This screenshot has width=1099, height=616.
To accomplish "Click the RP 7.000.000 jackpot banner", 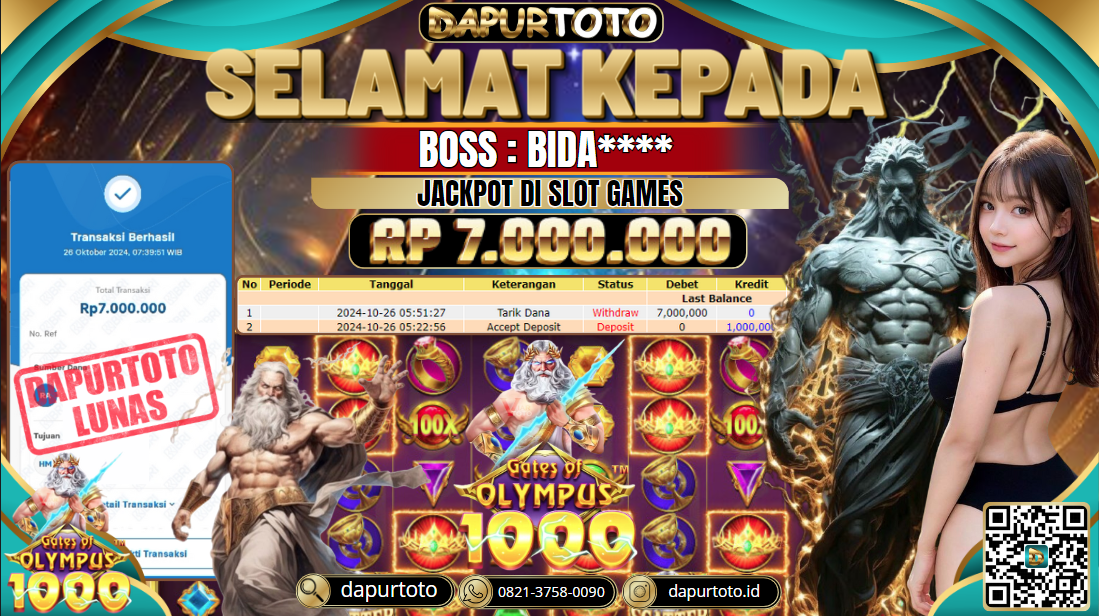I will [x=547, y=241].
